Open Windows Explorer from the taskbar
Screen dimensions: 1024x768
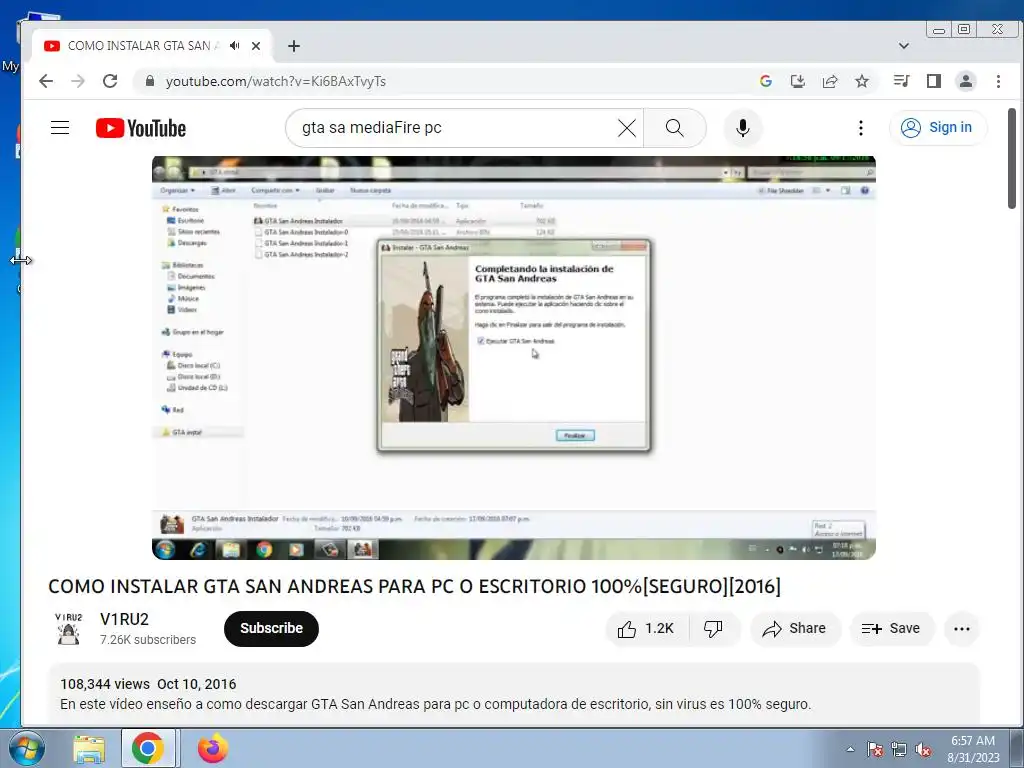tap(89, 748)
